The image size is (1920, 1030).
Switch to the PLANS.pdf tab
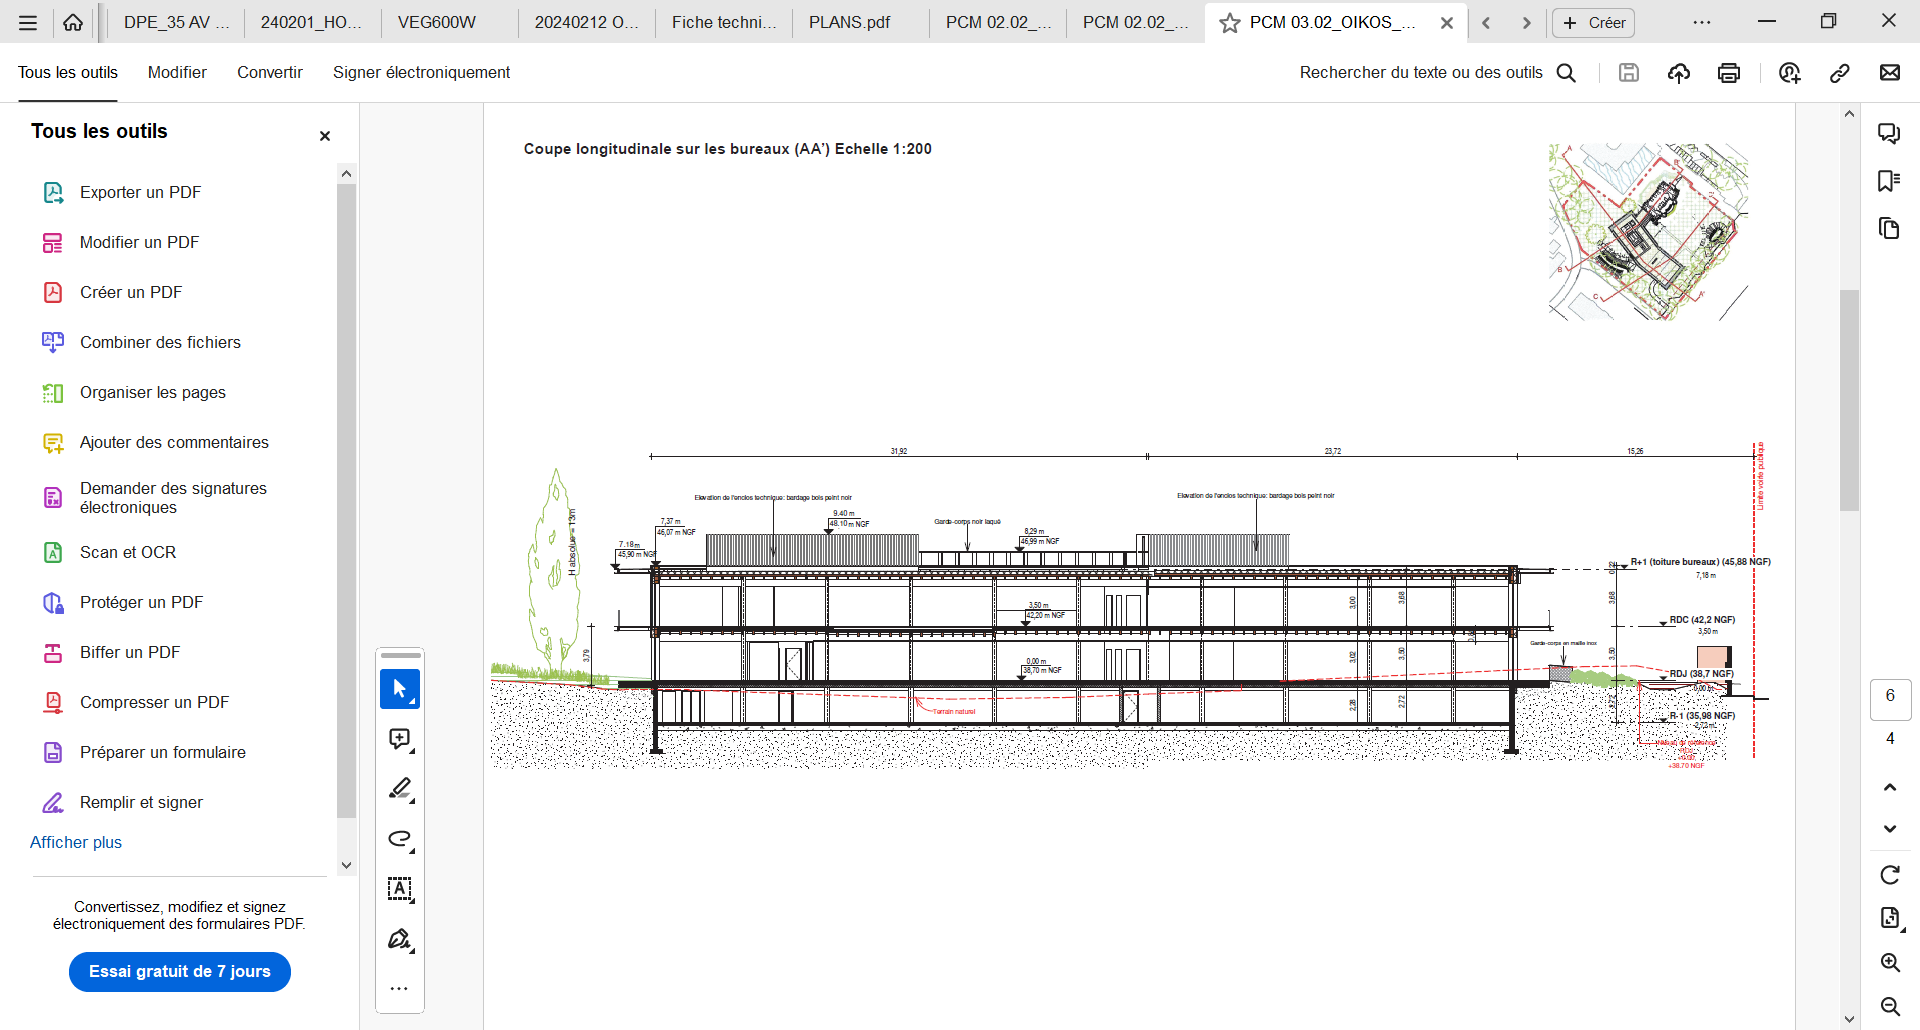(849, 23)
